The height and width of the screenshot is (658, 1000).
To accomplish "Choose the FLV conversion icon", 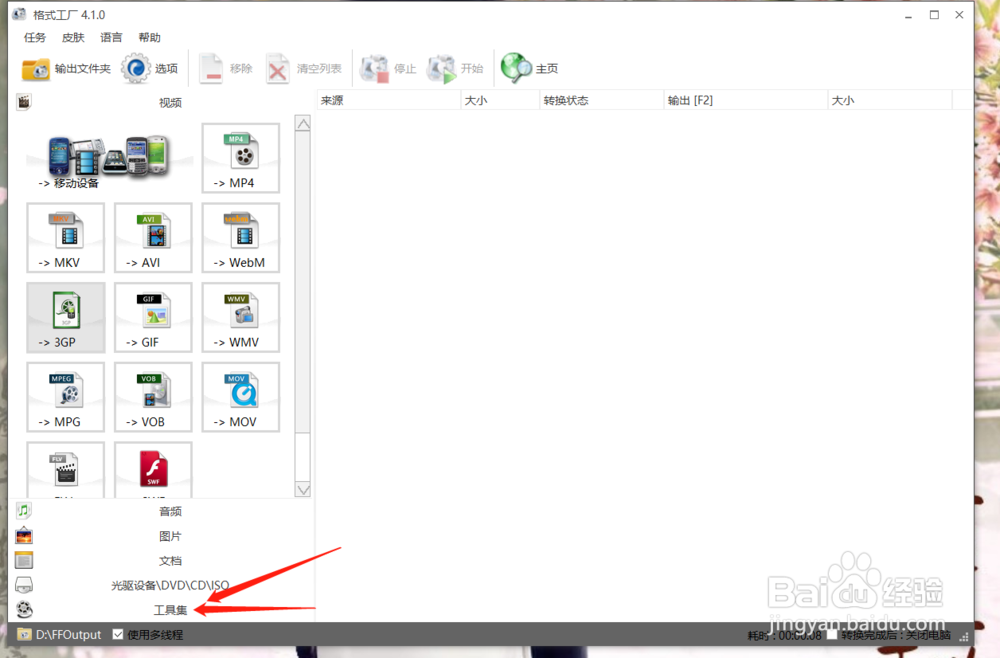I will click(66, 470).
